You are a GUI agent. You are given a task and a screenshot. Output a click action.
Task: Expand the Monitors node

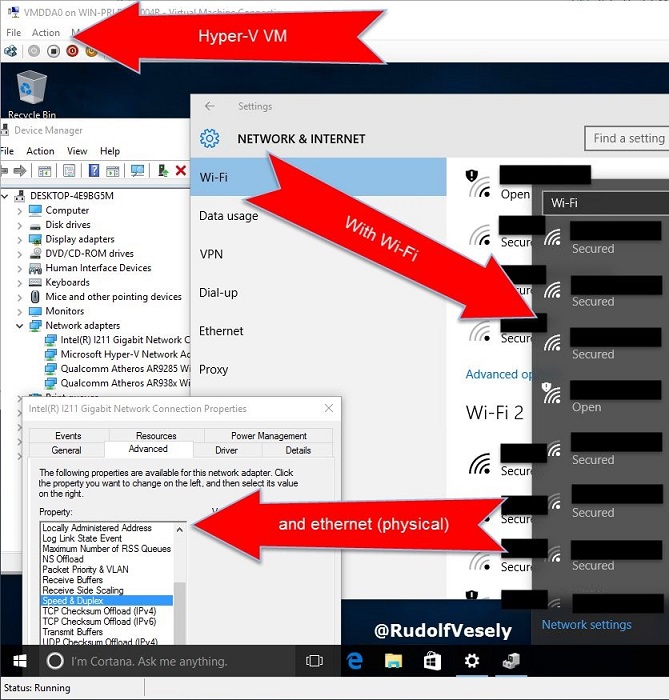point(19,312)
